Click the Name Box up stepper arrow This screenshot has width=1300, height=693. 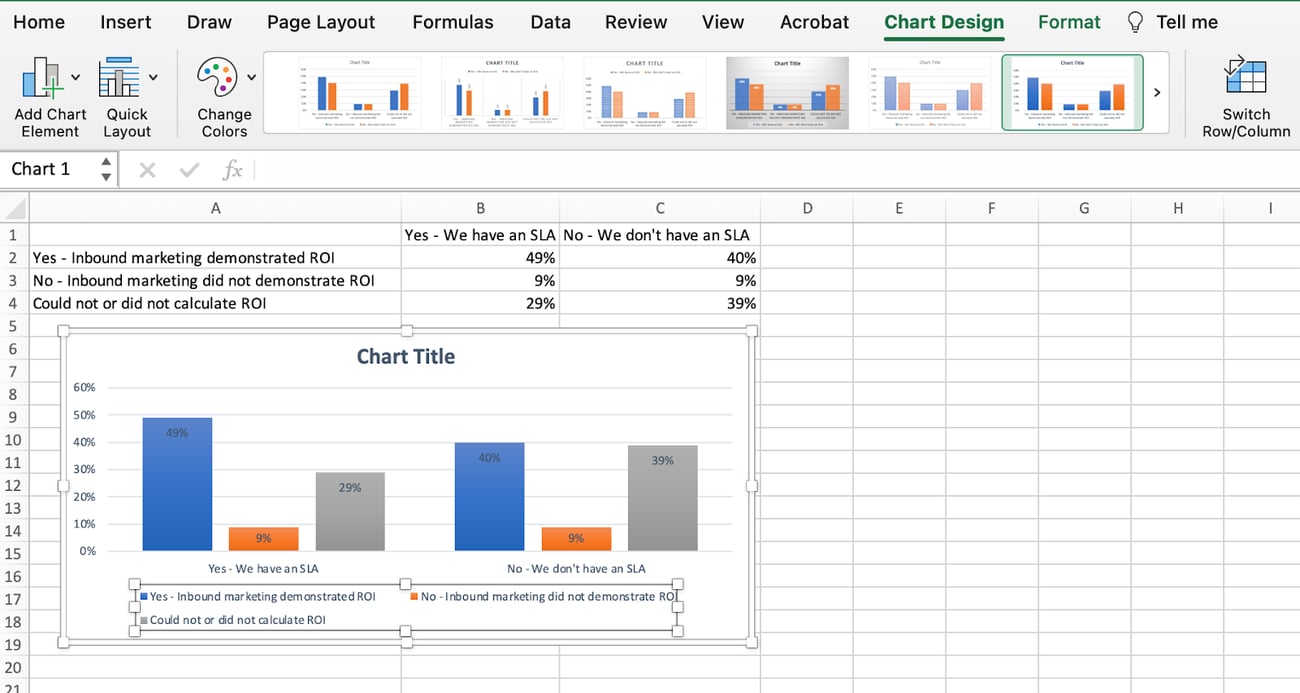pyautogui.click(x=106, y=161)
